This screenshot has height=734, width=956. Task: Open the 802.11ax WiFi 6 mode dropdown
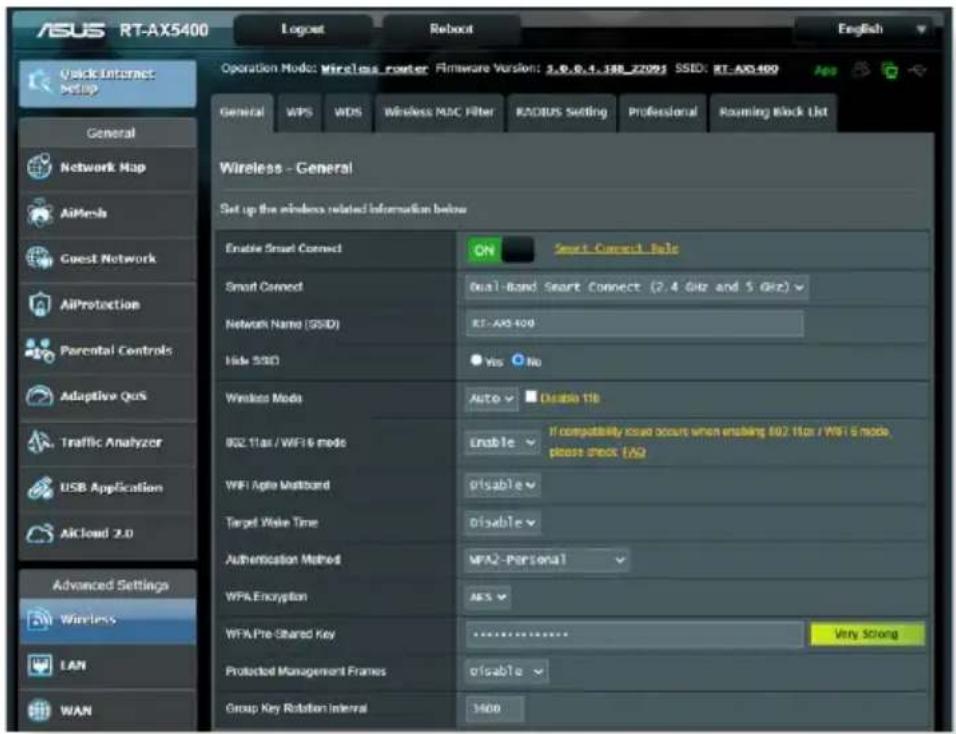coord(502,442)
